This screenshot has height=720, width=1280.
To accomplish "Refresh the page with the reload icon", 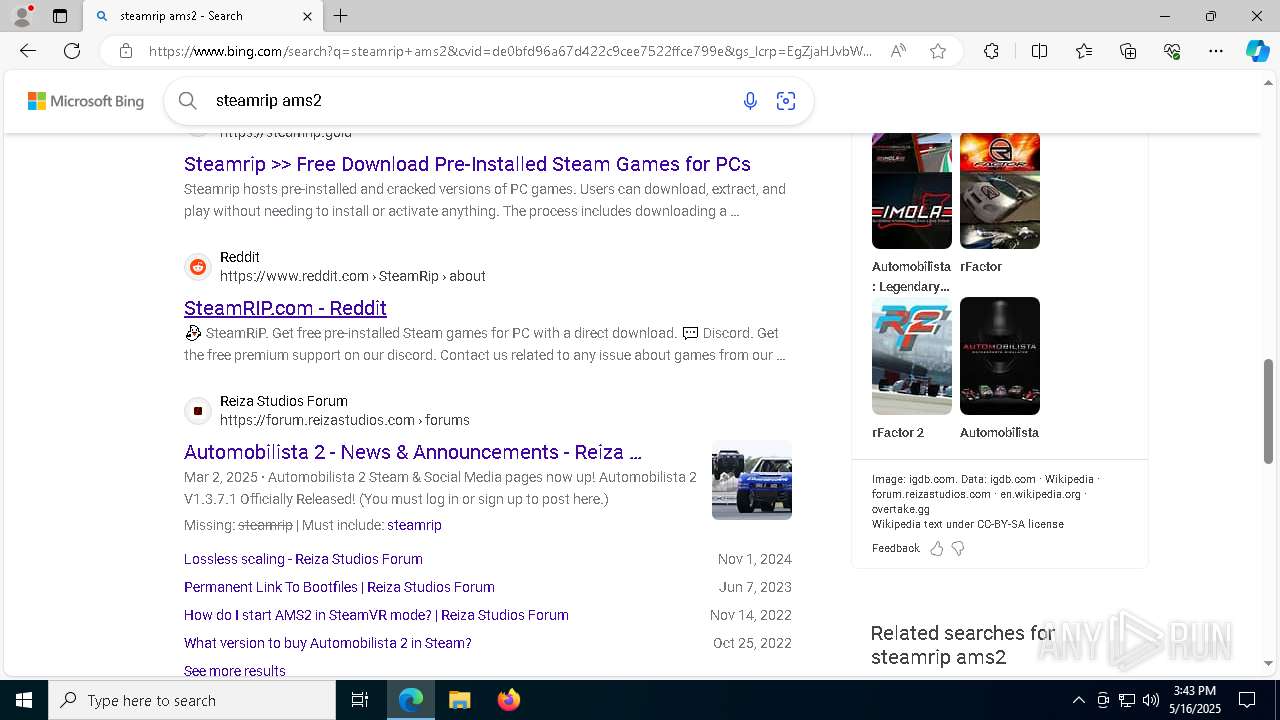I will pyautogui.click(x=72, y=51).
